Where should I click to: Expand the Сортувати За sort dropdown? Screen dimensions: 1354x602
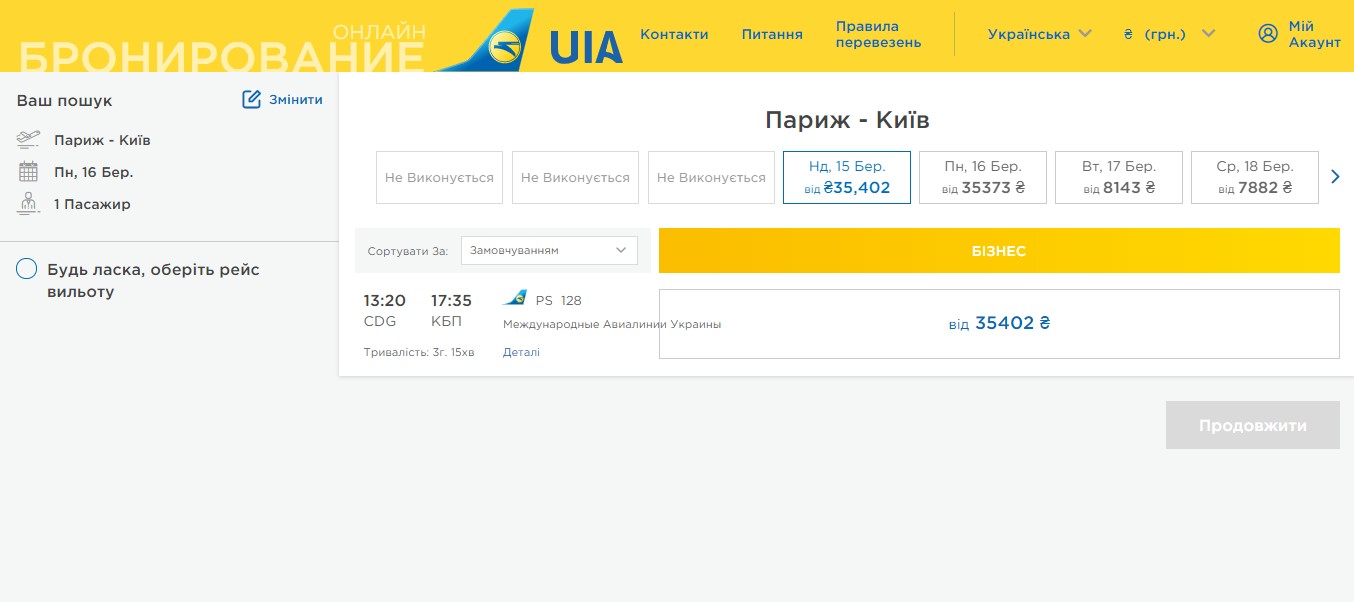pos(548,250)
